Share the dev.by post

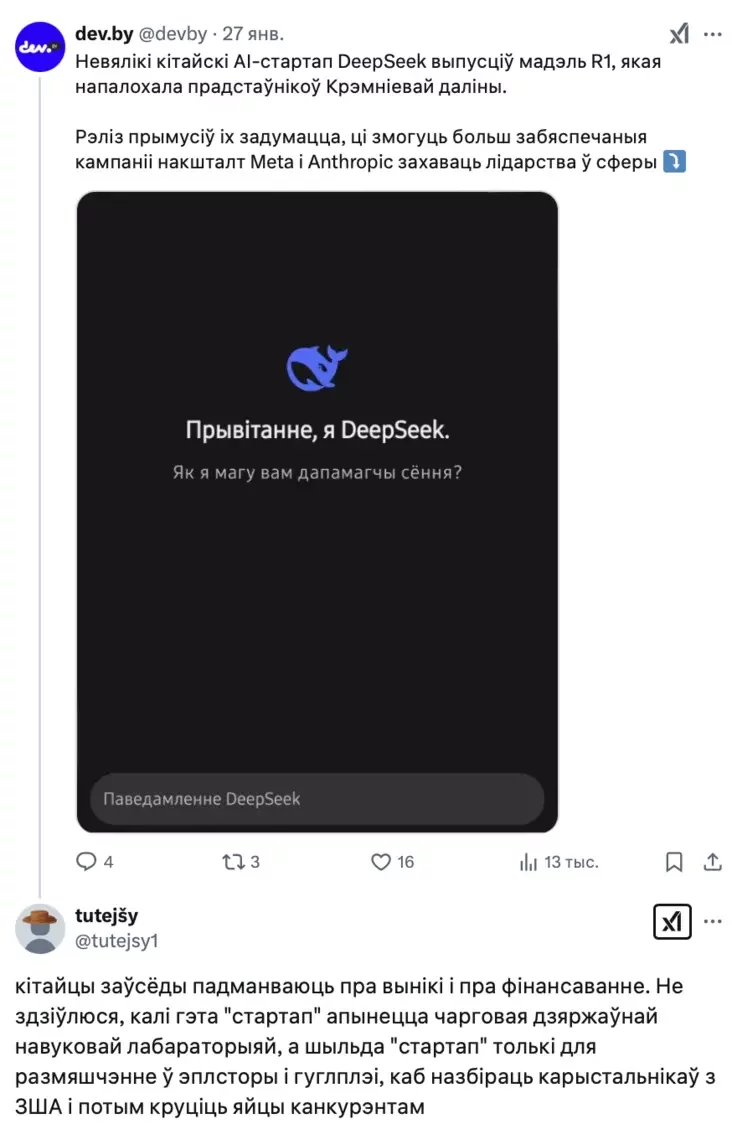[x=713, y=861]
